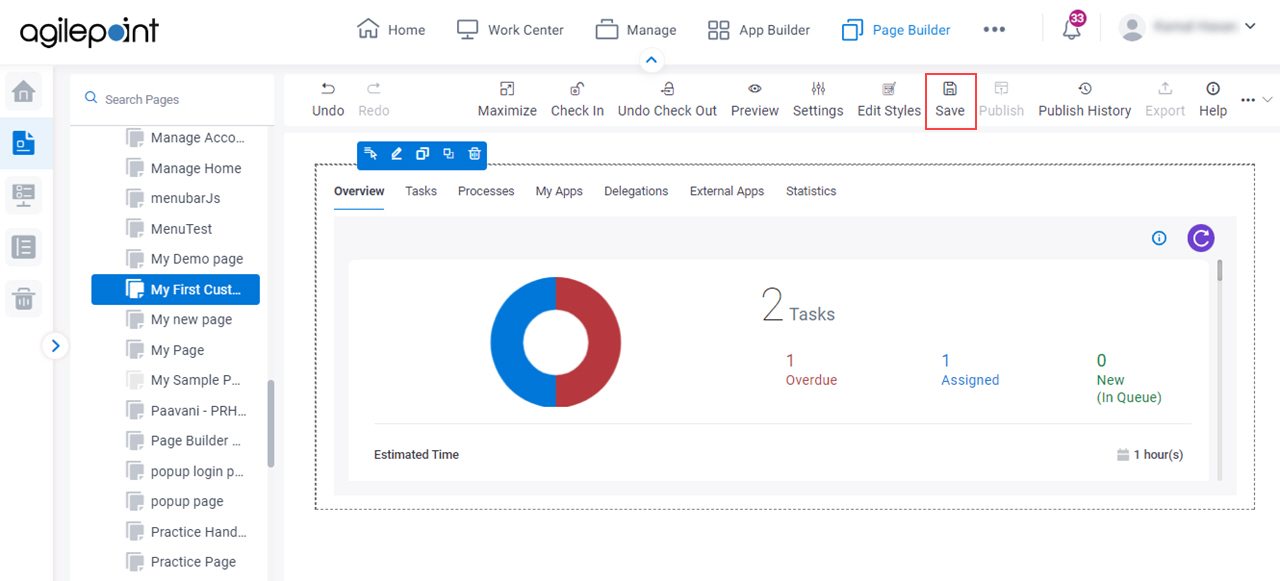
Task: Click the widget arrange layers icon
Action: tap(448, 154)
